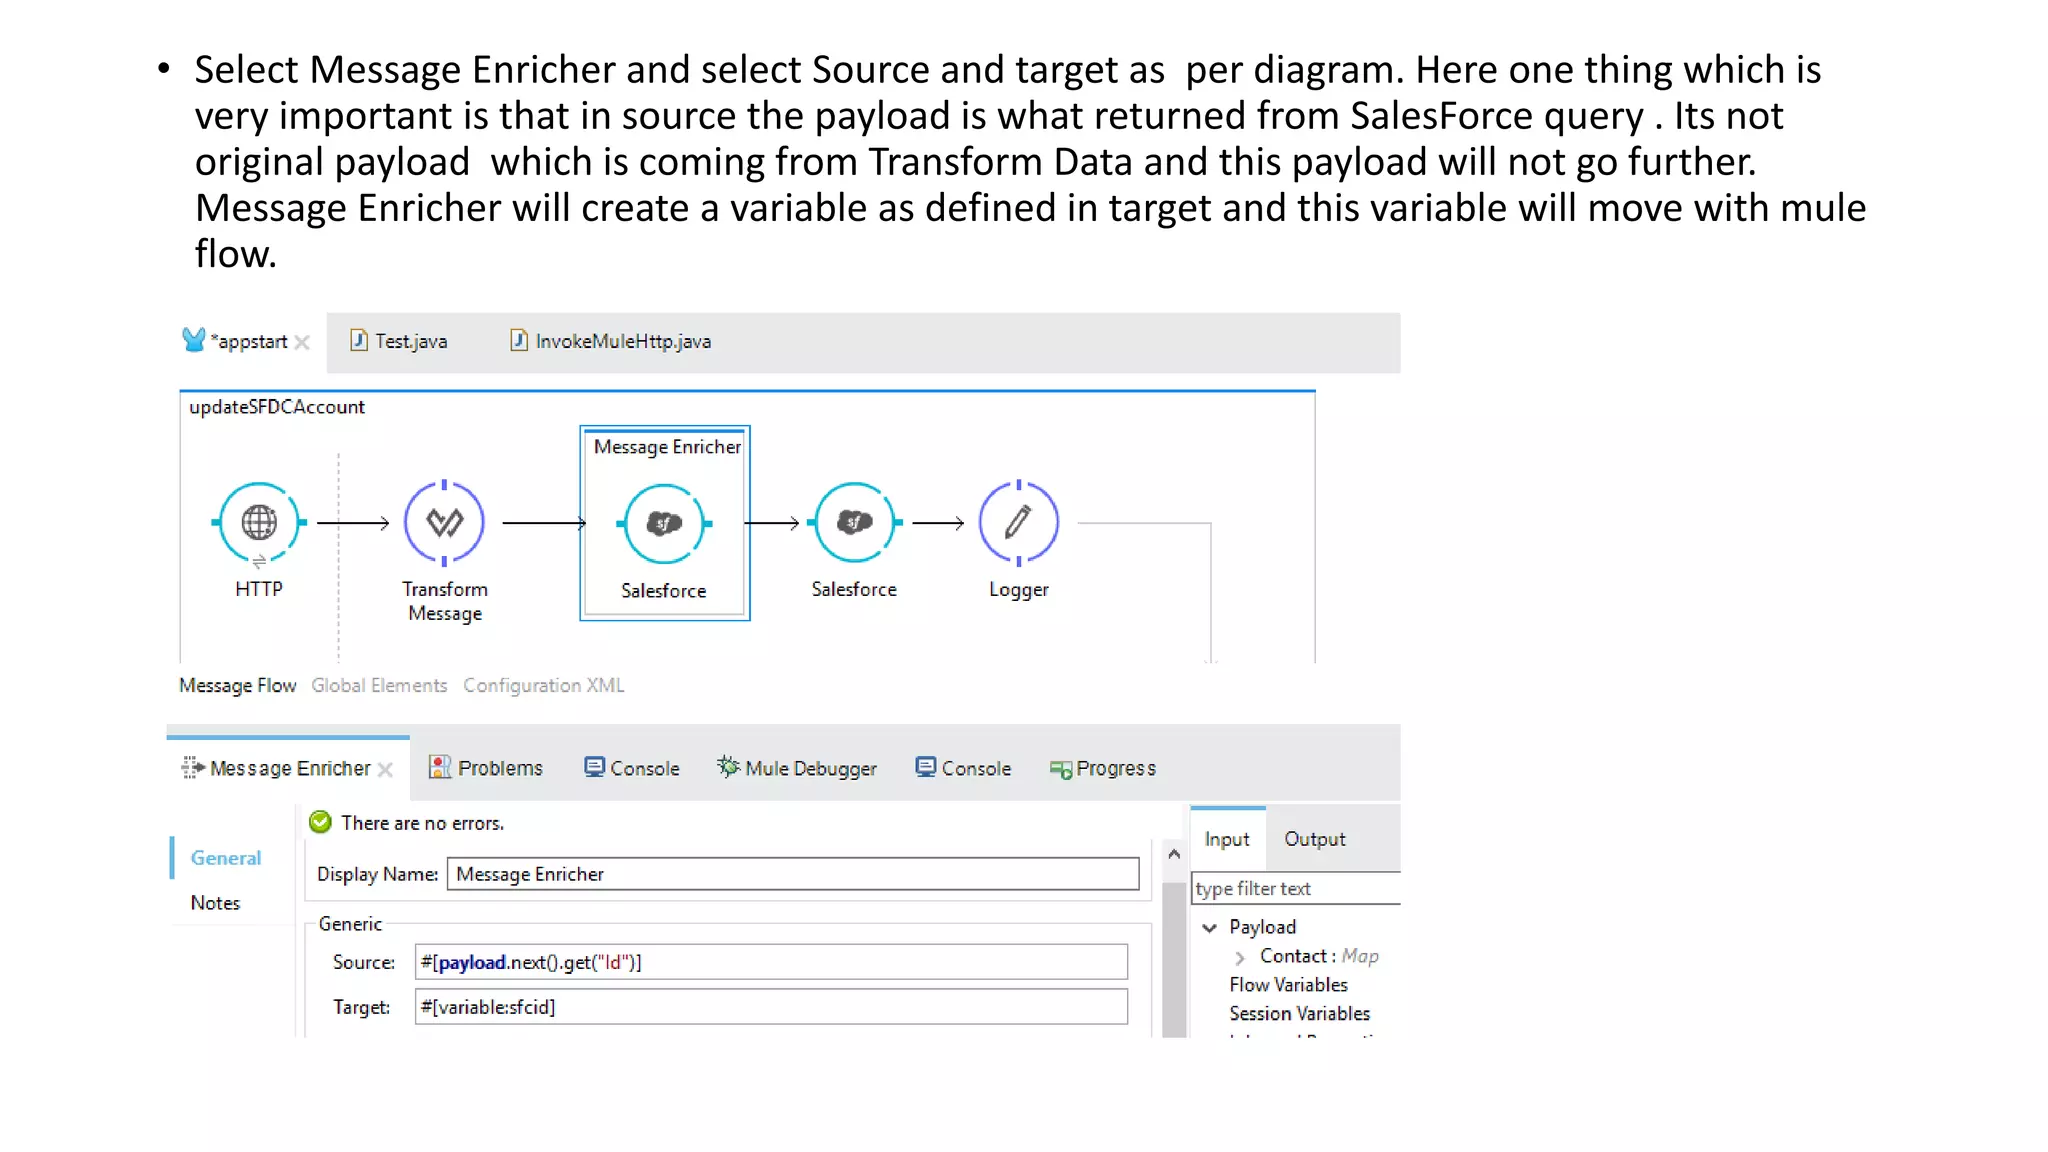Switch to the Output metadata tab
The image size is (2048, 1152).
[x=1315, y=839]
